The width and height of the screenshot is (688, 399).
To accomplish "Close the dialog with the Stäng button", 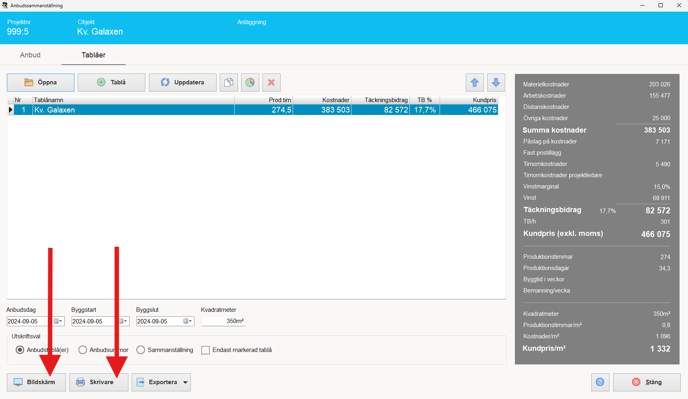I will coord(647,382).
